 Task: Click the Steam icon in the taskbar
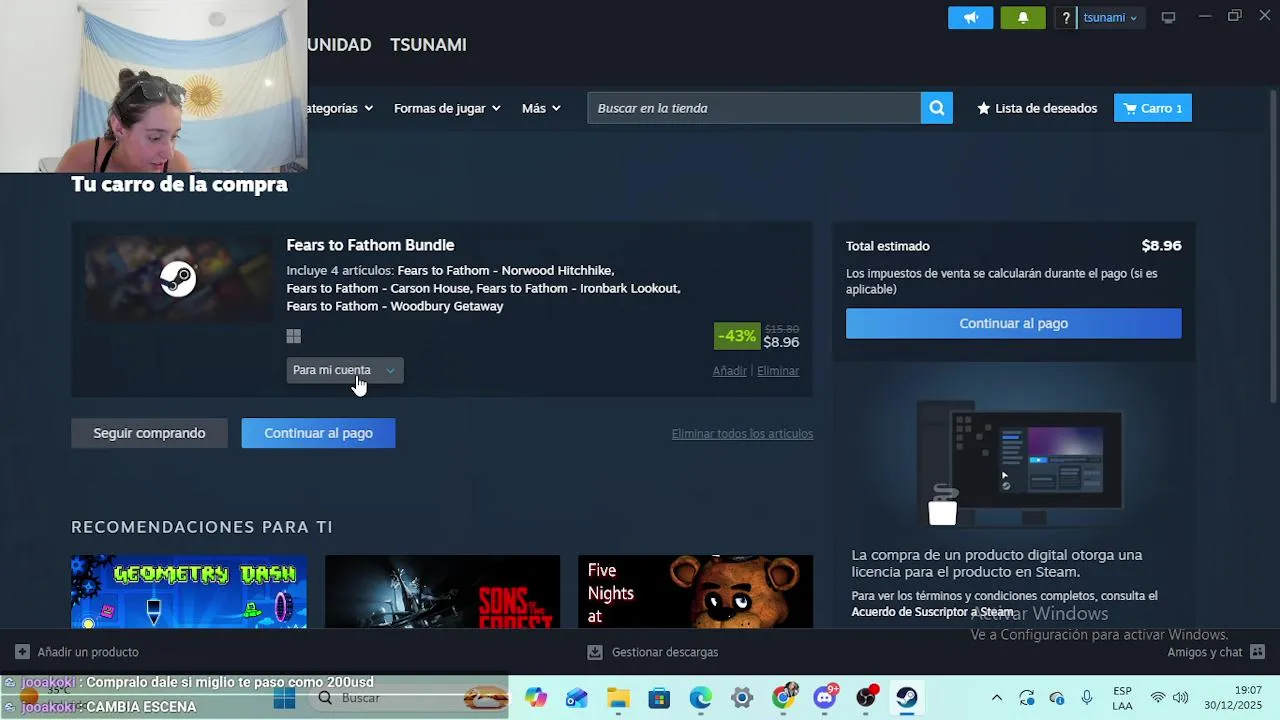tap(907, 698)
